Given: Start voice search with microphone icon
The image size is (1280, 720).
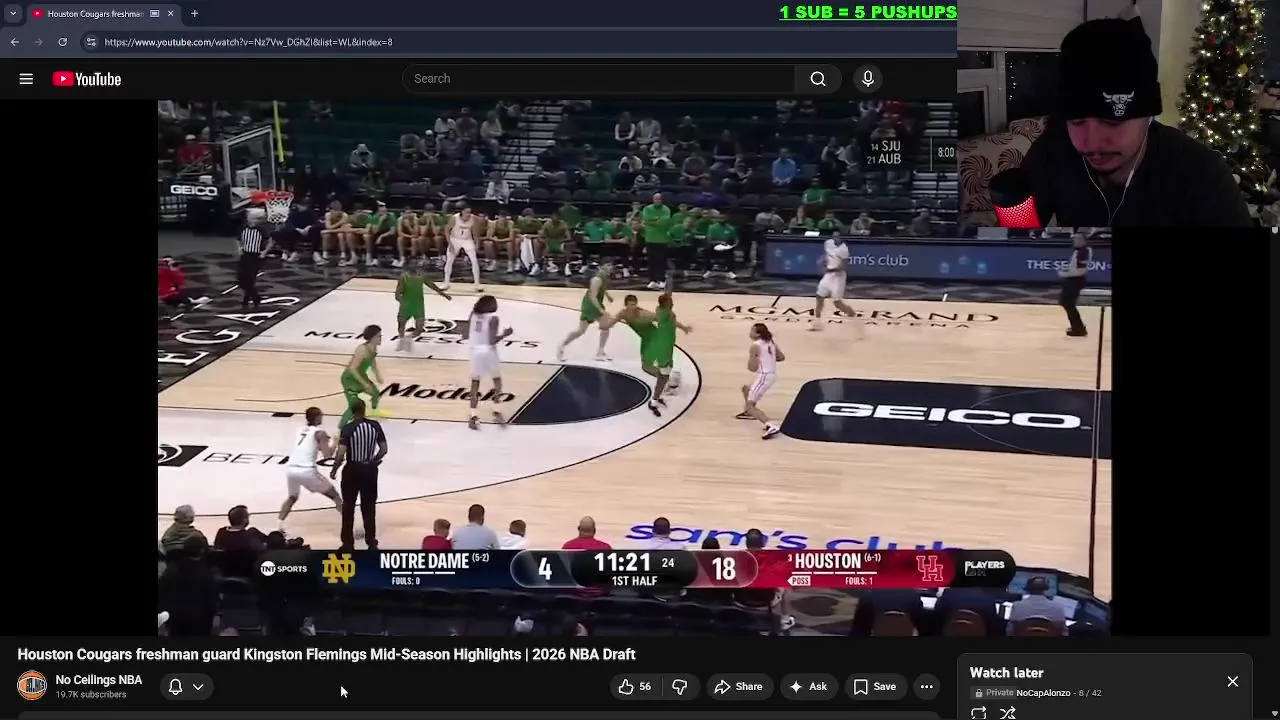Looking at the screenshot, I should pos(868,79).
